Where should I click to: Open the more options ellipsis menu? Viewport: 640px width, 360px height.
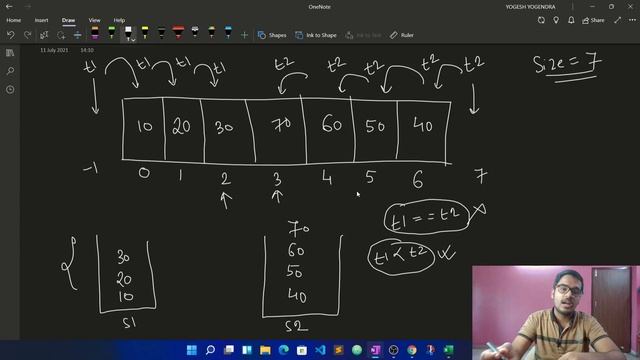[x=632, y=20]
